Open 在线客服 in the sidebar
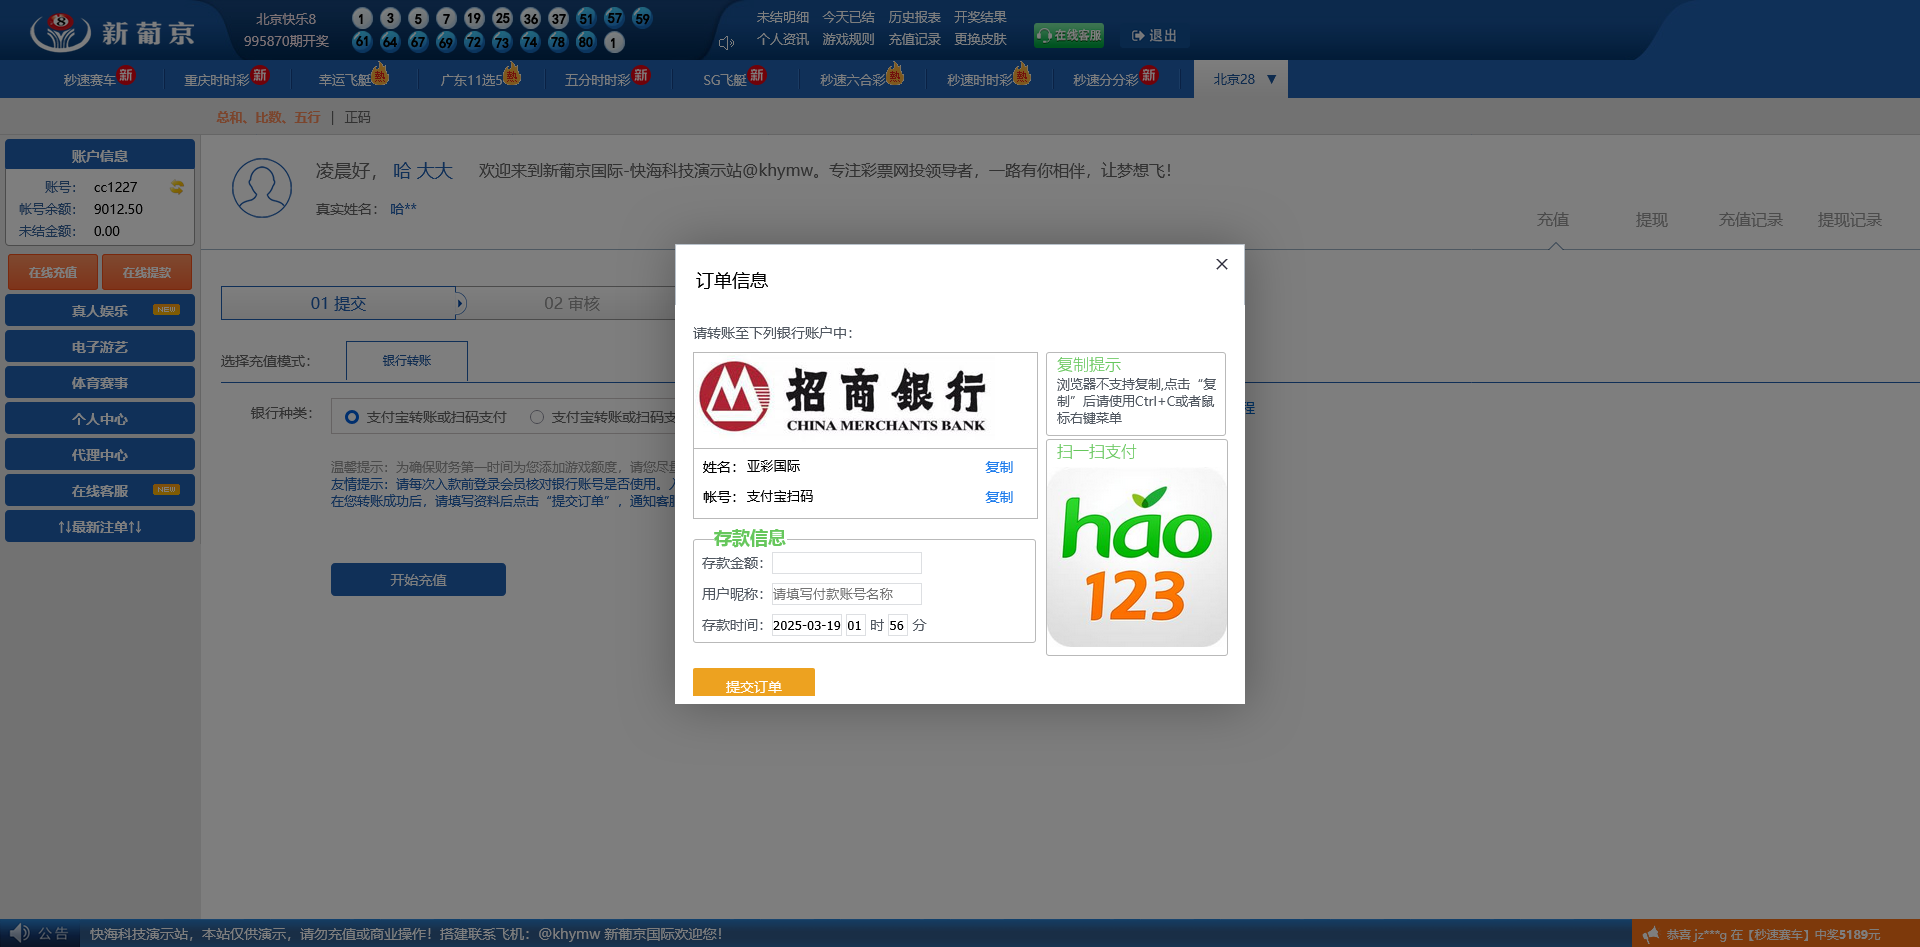1920x947 pixels. tap(100, 490)
